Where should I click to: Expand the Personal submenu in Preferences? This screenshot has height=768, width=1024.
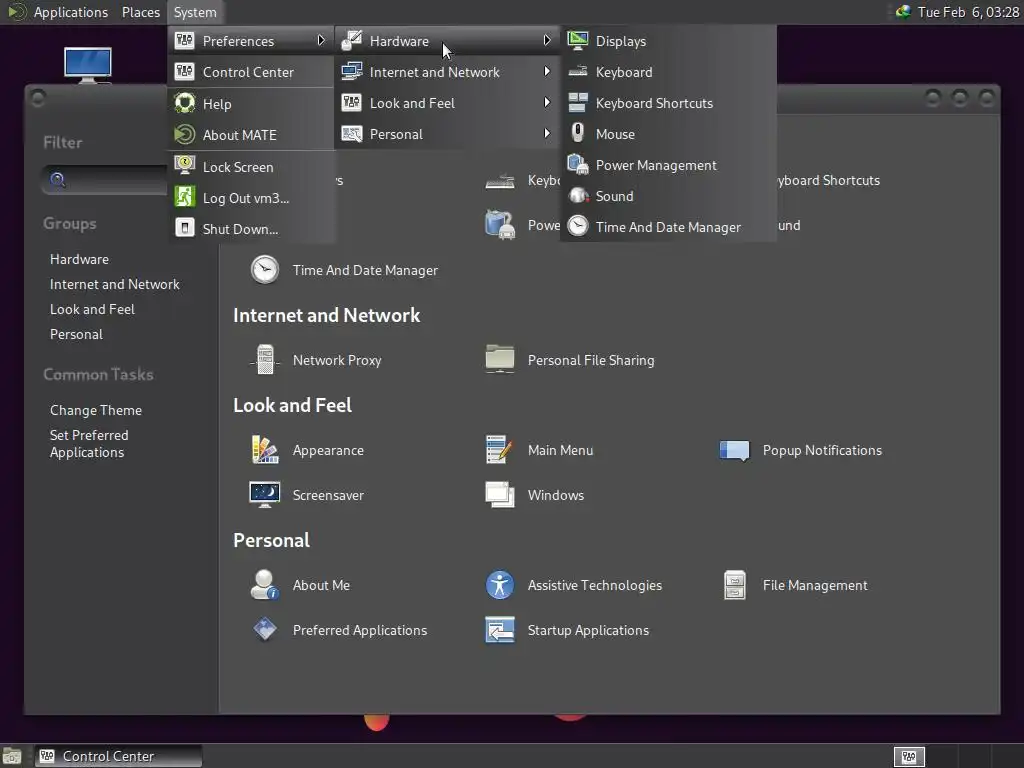tap(447, 134)
